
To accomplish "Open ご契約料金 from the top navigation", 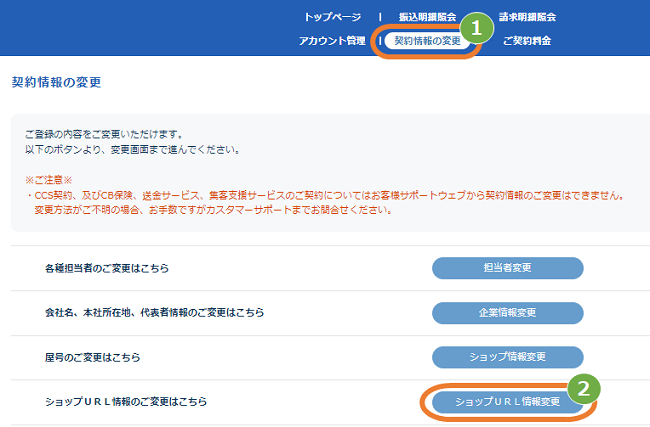I will coord(526,41).
